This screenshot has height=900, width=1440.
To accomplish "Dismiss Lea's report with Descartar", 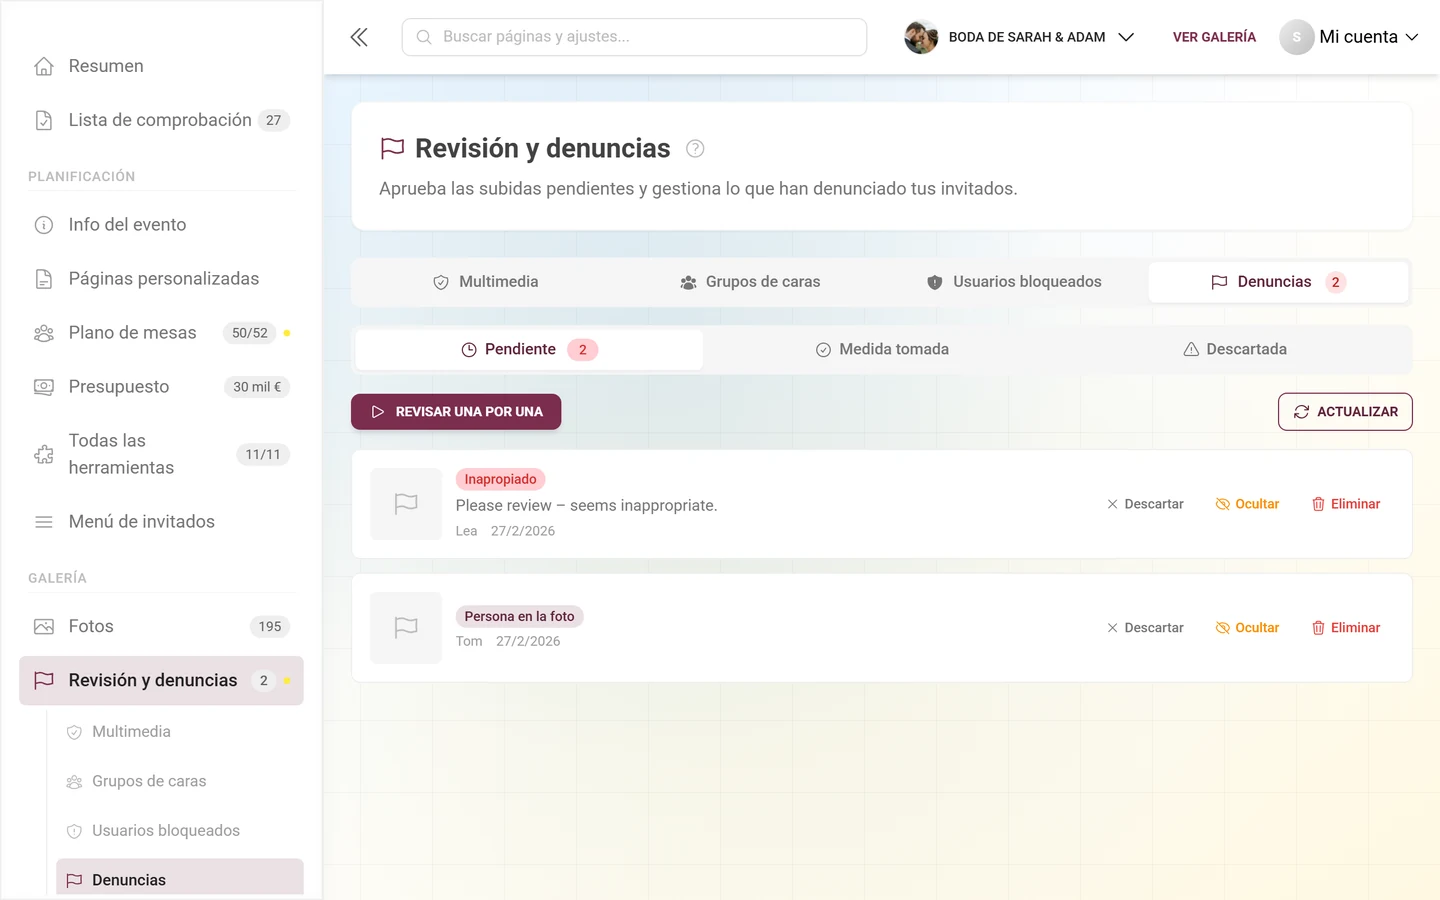I will [1145, 504].
